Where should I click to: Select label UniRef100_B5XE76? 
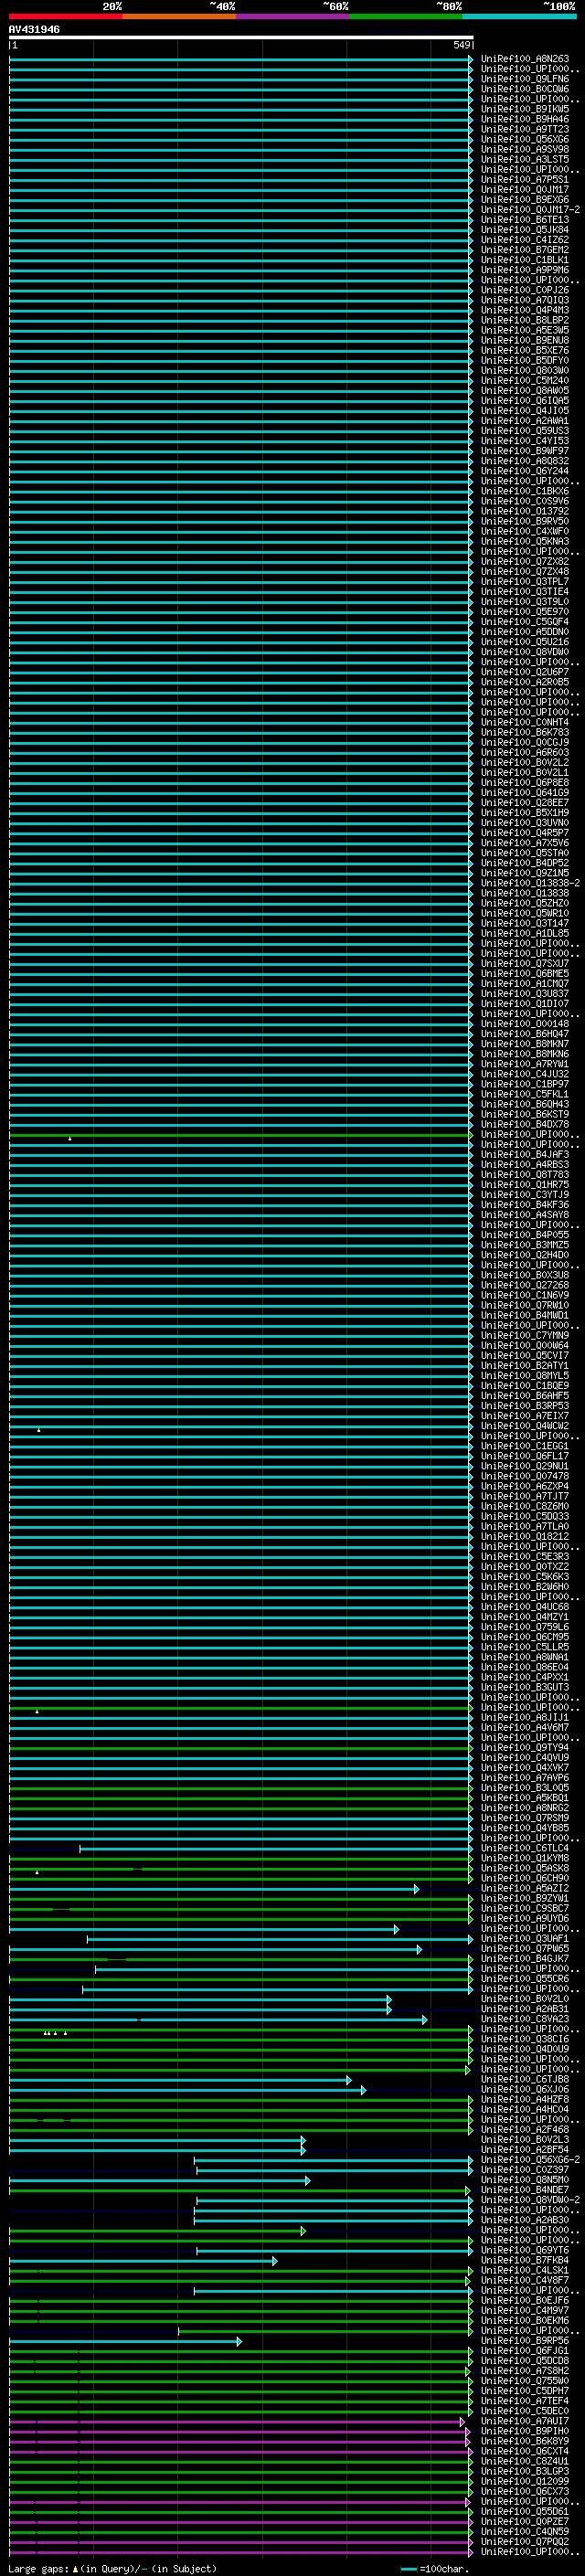(525, 350)
